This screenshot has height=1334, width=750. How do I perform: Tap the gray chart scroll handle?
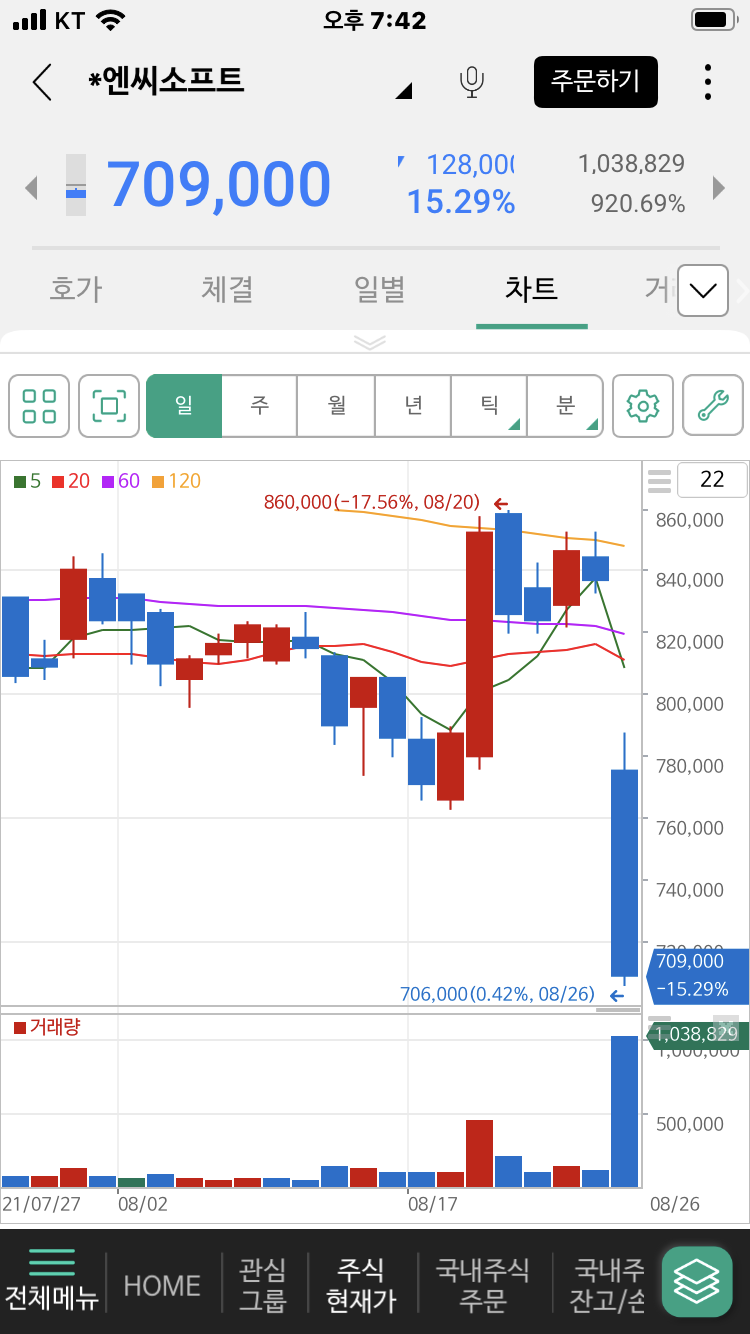pos(617,1010)
